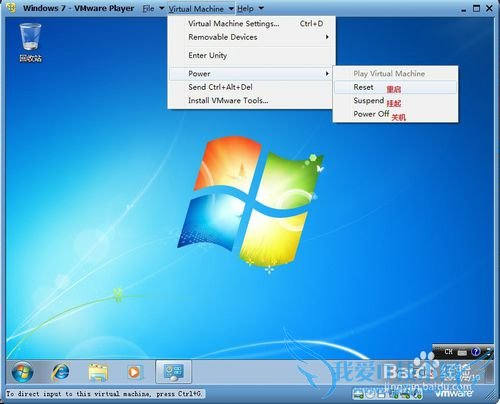This screenshot has width=500, height=404.
Task: Minimize the VMware Player window
Action: tap(463, 10)
